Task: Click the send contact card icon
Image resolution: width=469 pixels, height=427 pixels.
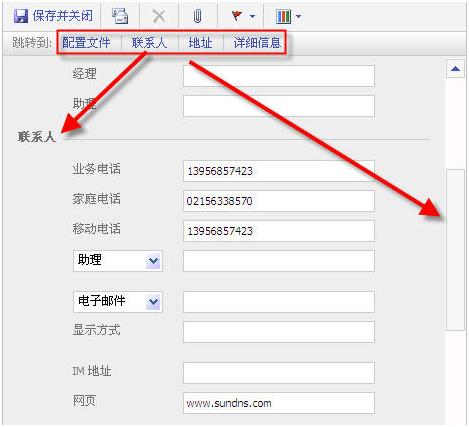Action: (x=120, y=16)
